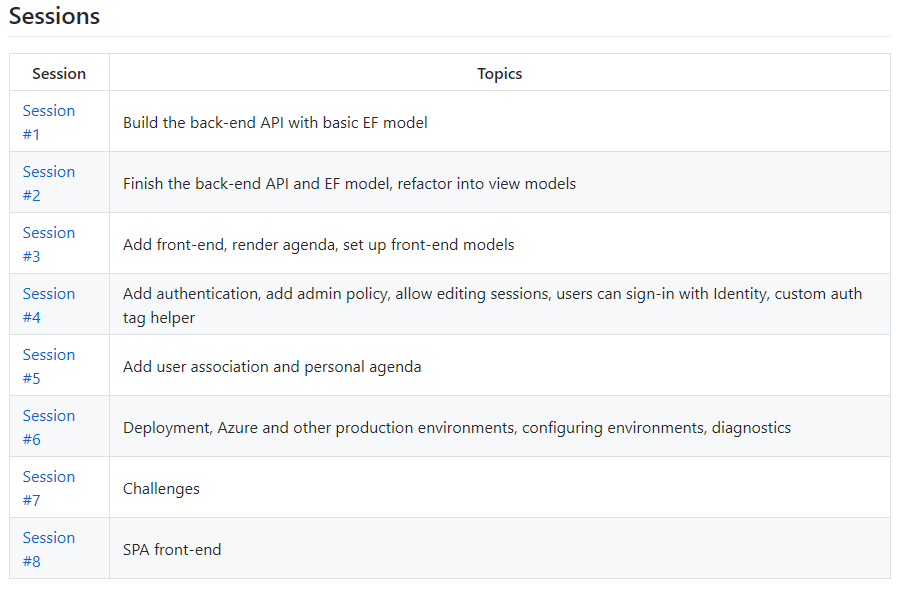Click the Topics column header

point(499,73)
